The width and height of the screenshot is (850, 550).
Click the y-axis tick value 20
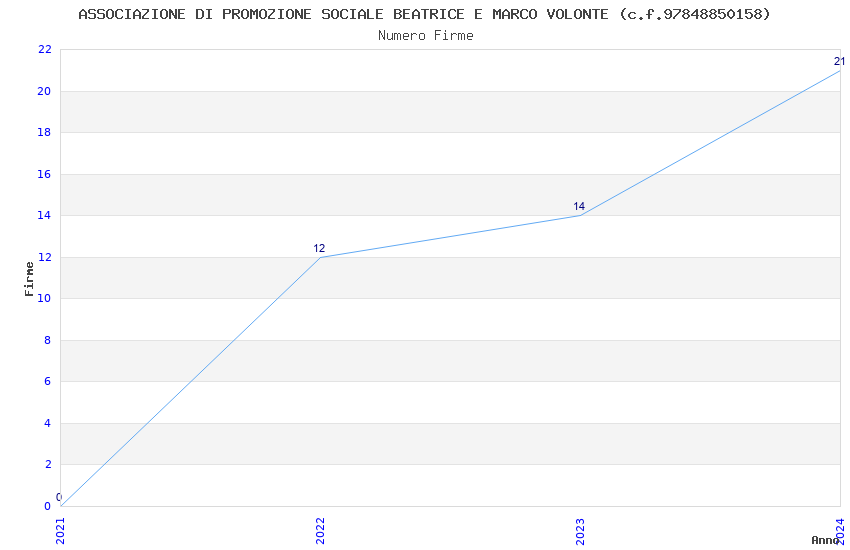coord(44,91)
